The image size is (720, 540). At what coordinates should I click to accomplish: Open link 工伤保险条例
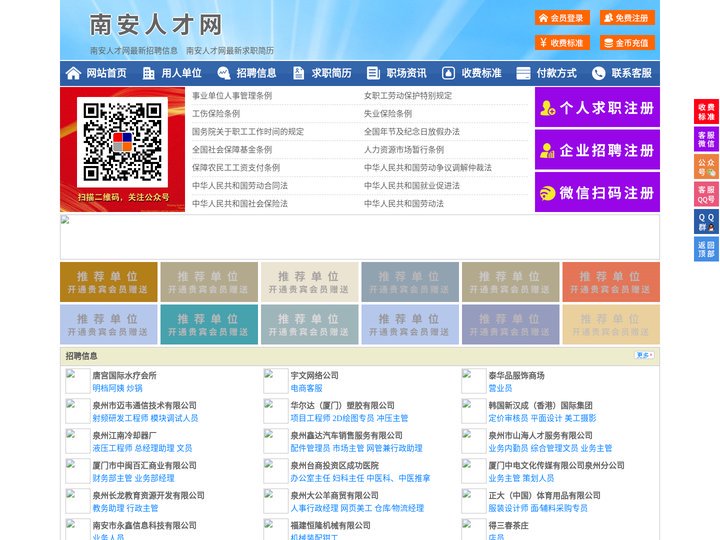[216, 113]
